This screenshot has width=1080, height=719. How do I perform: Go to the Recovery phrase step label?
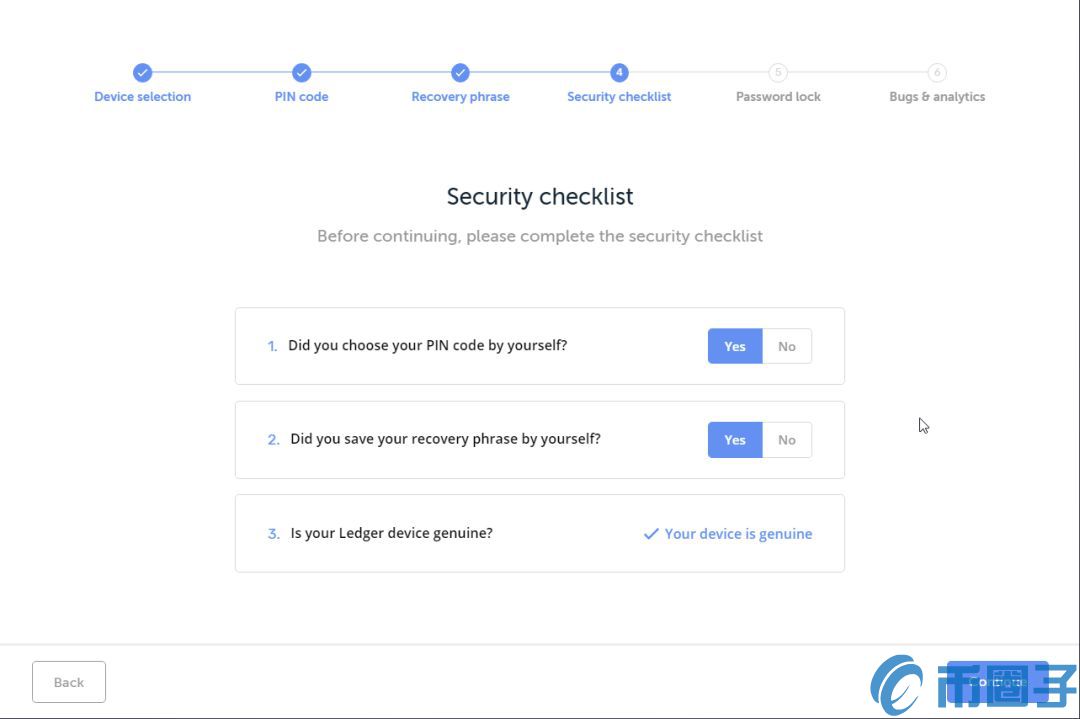[x=460, y=97]
